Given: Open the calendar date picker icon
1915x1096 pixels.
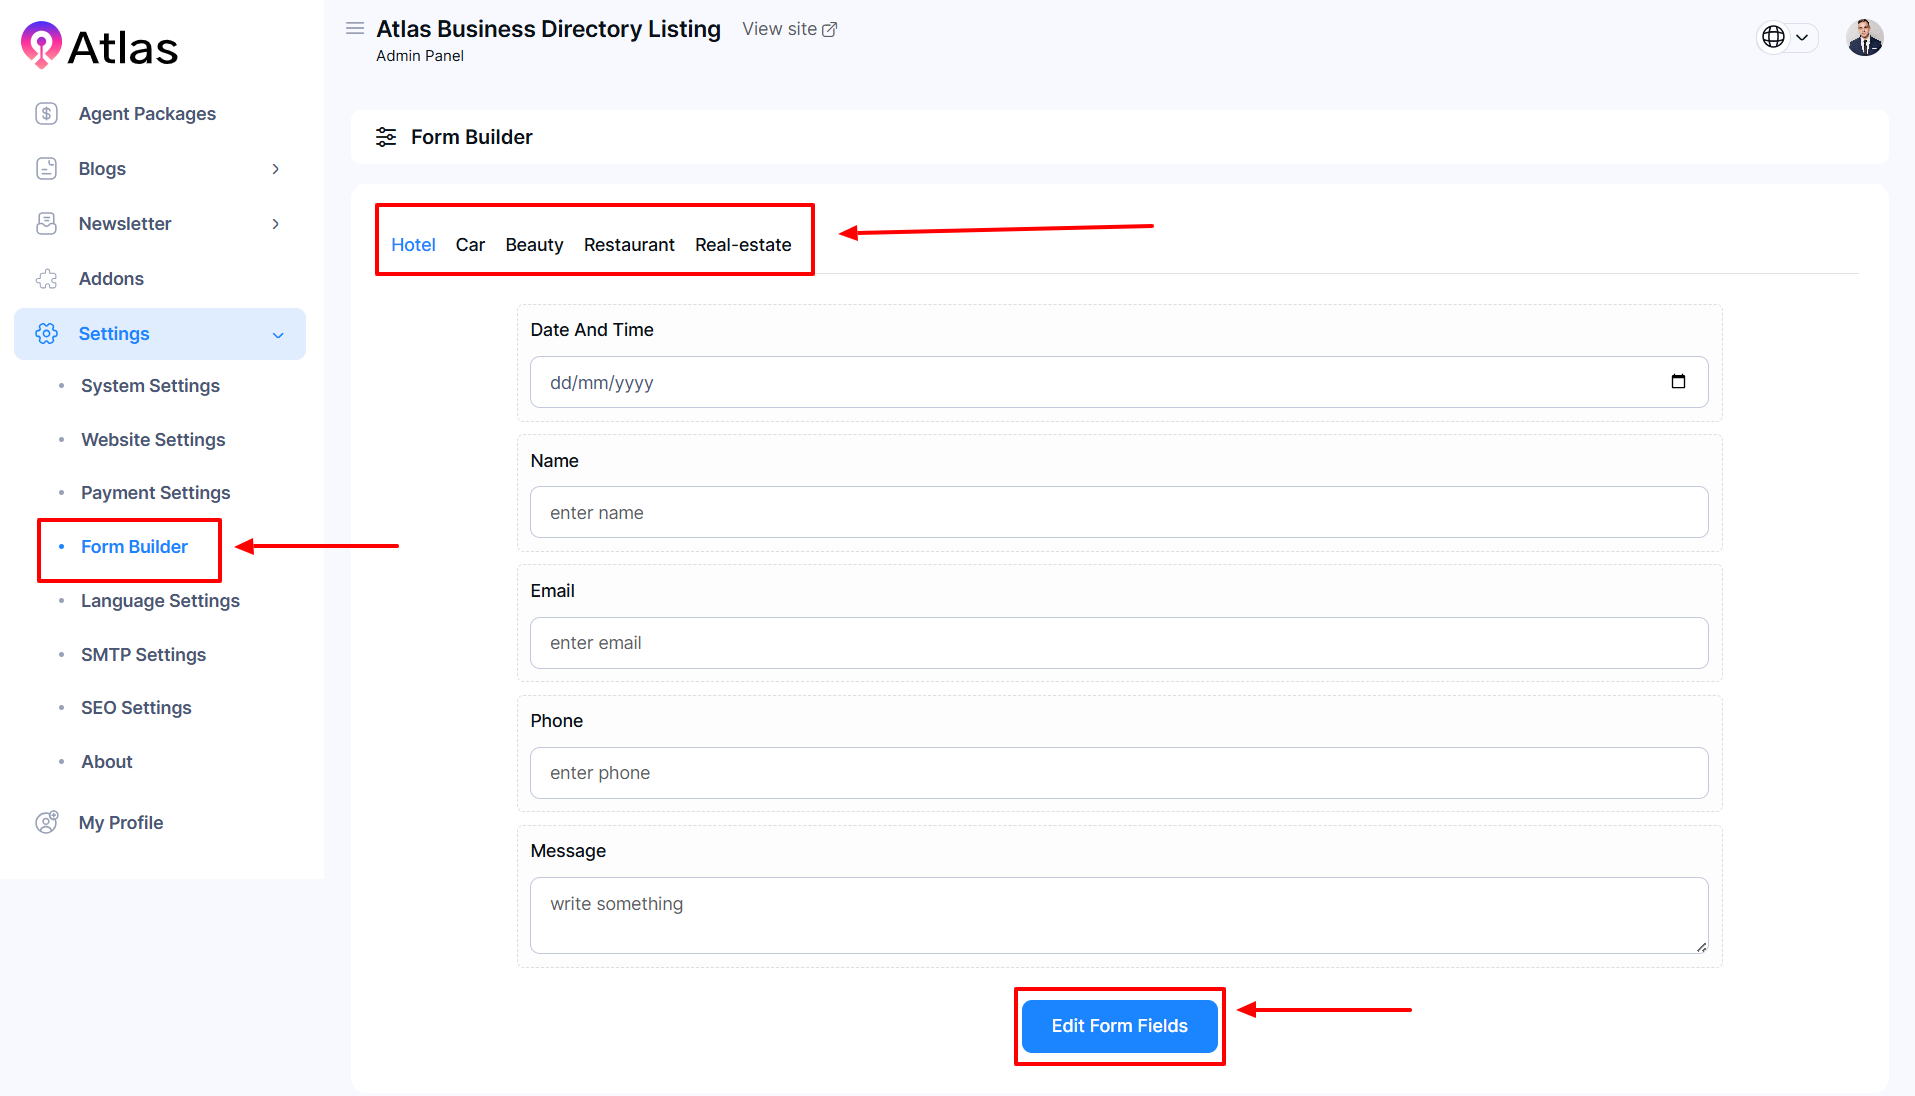Looking at the screenshot, I should pyautogui.click(x=1678, y=382).
